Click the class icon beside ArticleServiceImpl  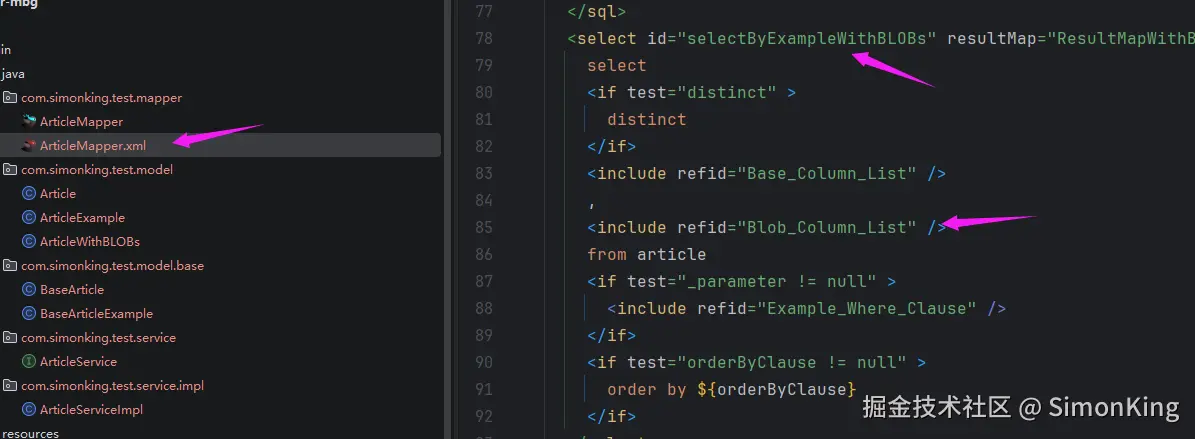tap(30, 409)
